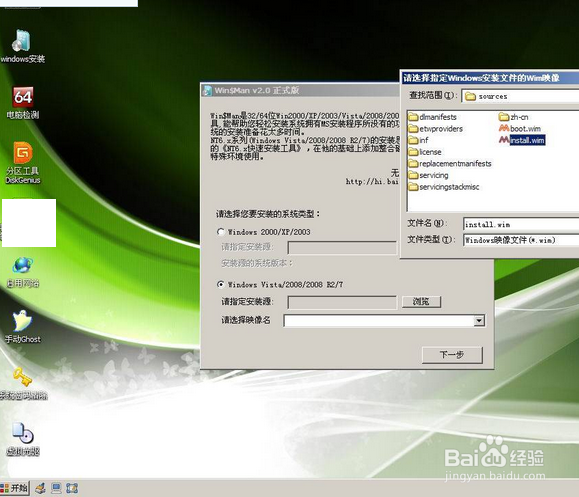Open the dlmanifests folder
Screen dimensions: 579x497
tap(433, 117)
